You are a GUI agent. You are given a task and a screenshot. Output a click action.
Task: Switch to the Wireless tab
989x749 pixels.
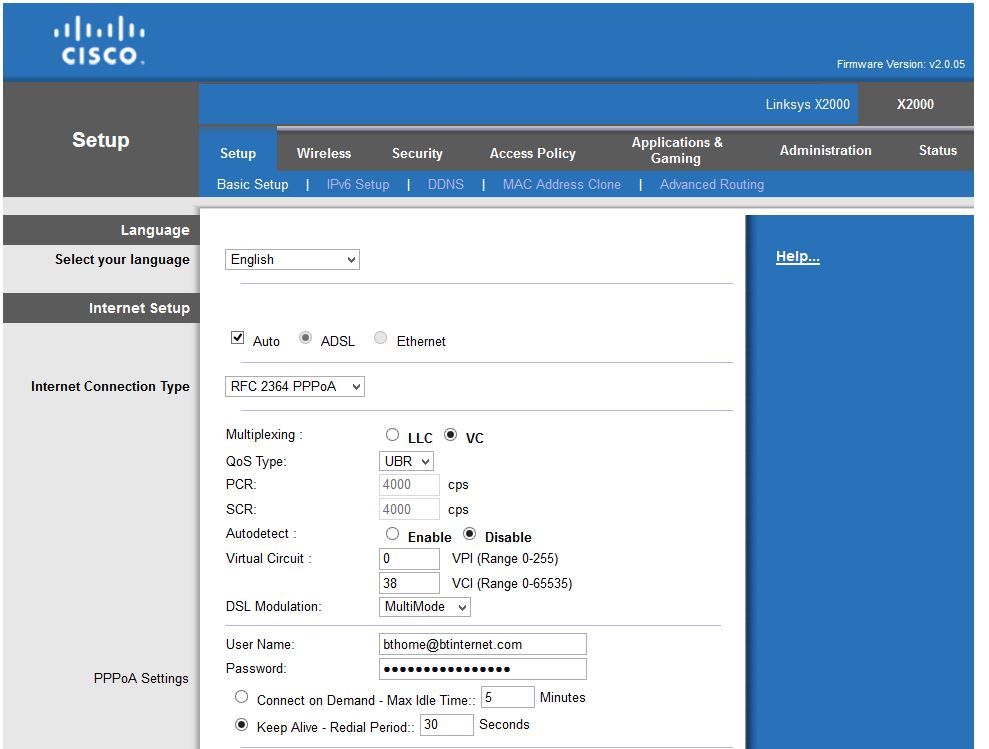(x=324, y=153)
